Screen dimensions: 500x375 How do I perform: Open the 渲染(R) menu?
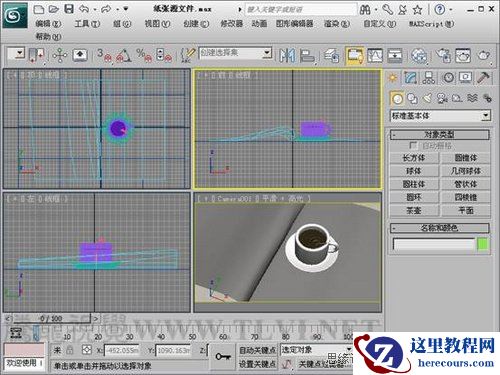[337, 24]
